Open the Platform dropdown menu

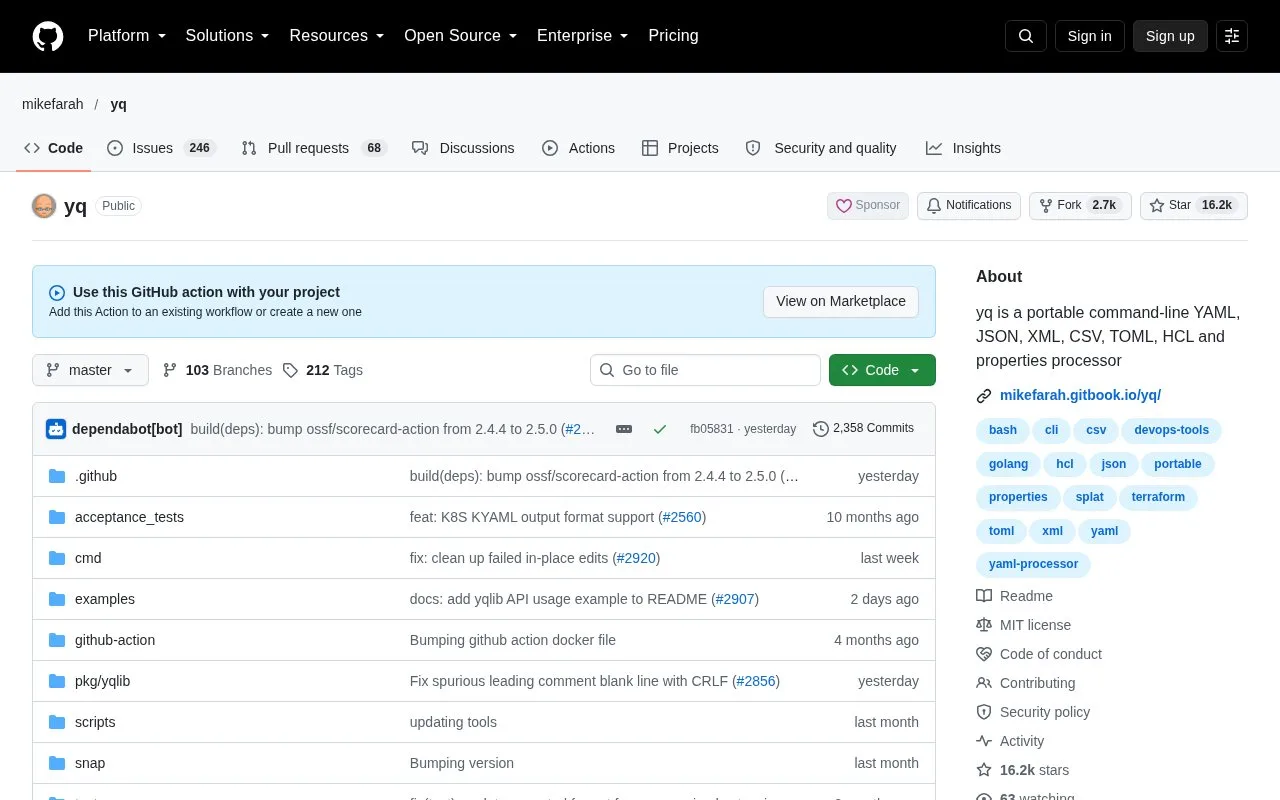pyautogui.click(x=126, y=36)
